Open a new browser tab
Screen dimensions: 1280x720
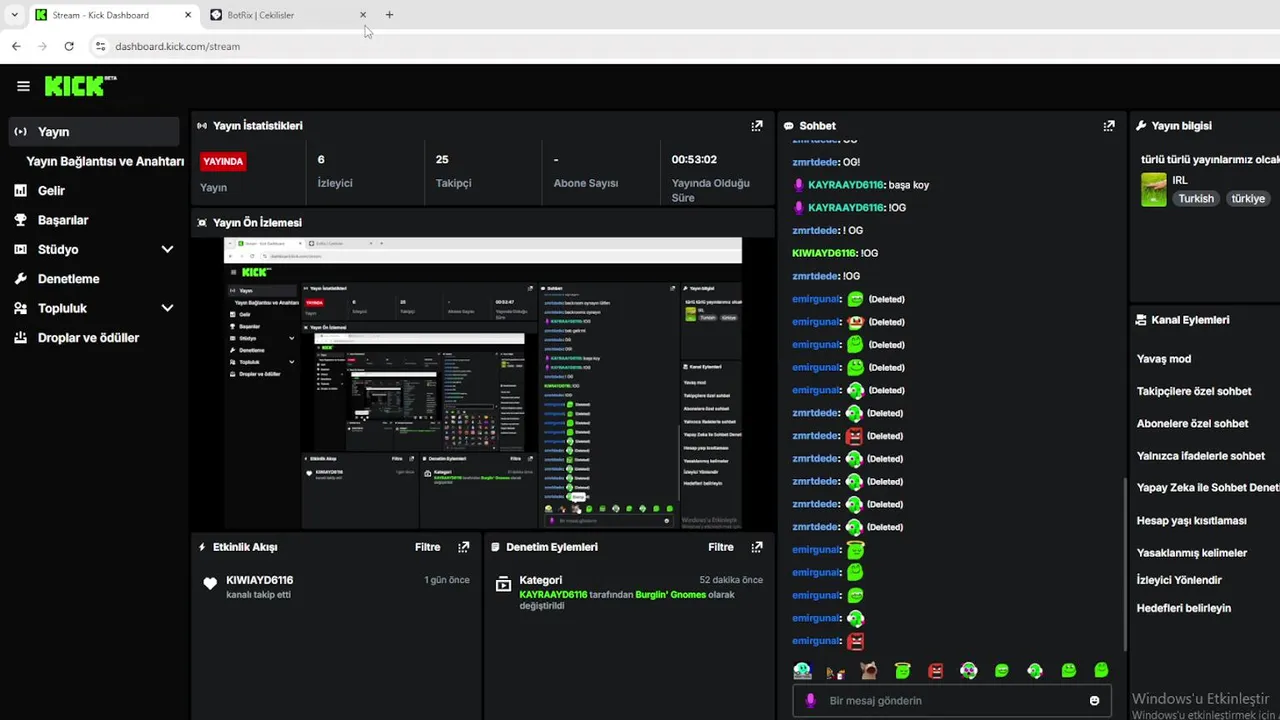390,15
